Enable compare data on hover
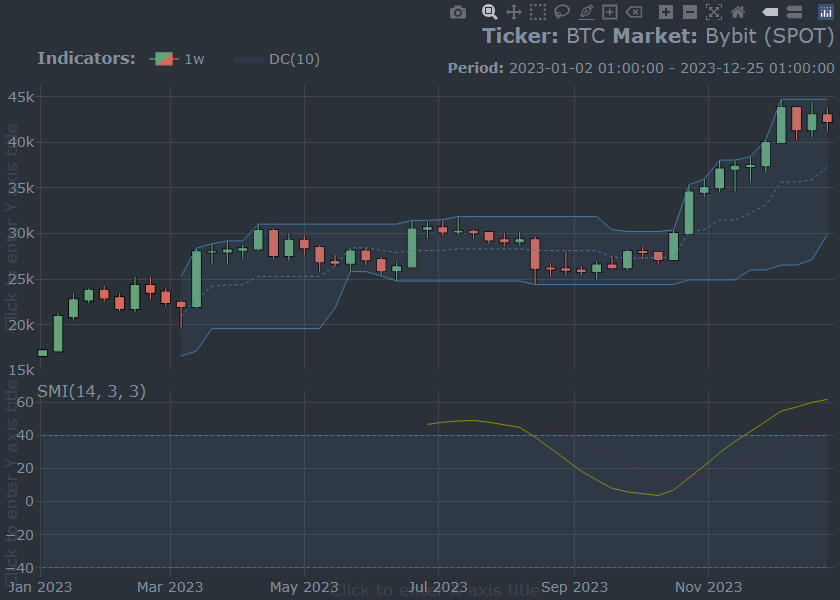 click(x=794, y=12)
